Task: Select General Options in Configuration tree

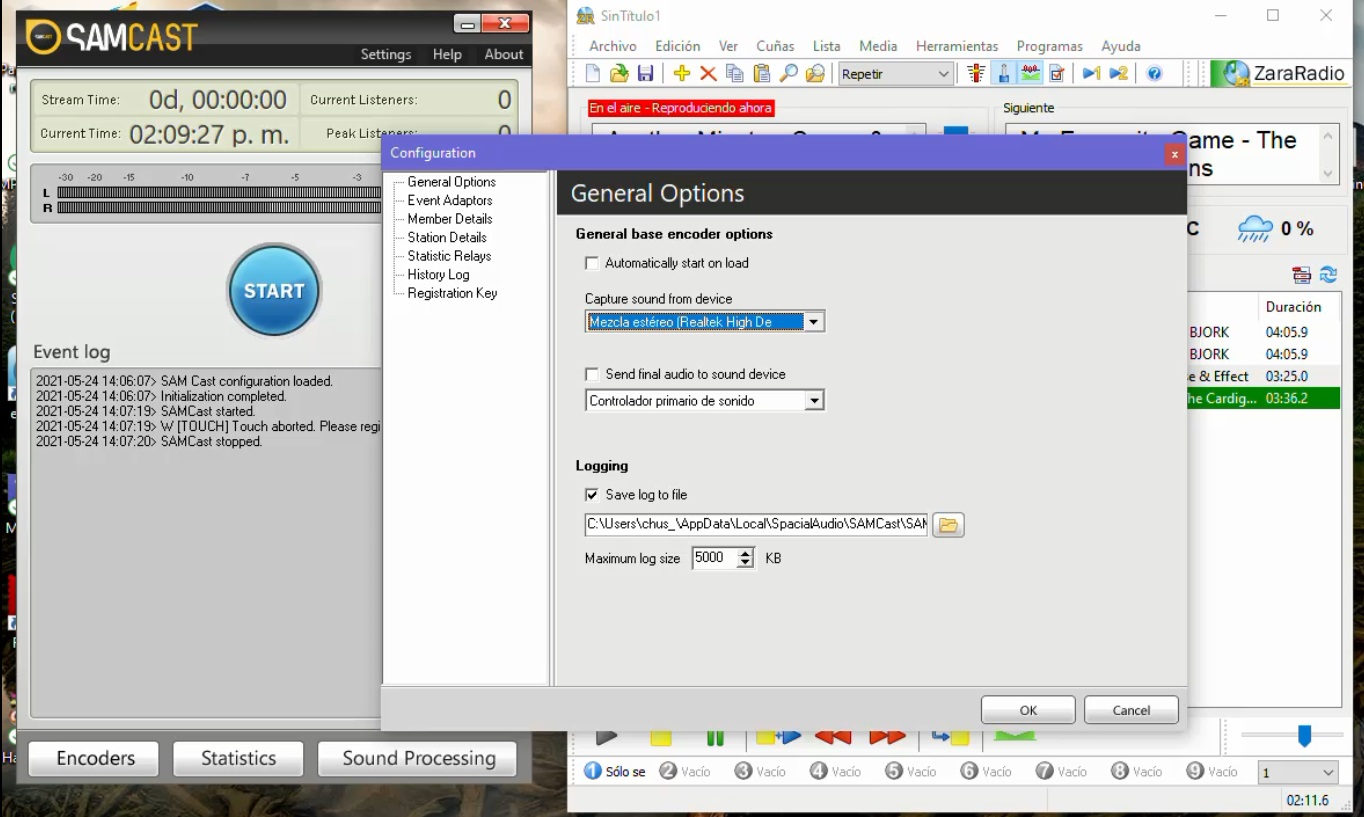Action: (451, 182)
